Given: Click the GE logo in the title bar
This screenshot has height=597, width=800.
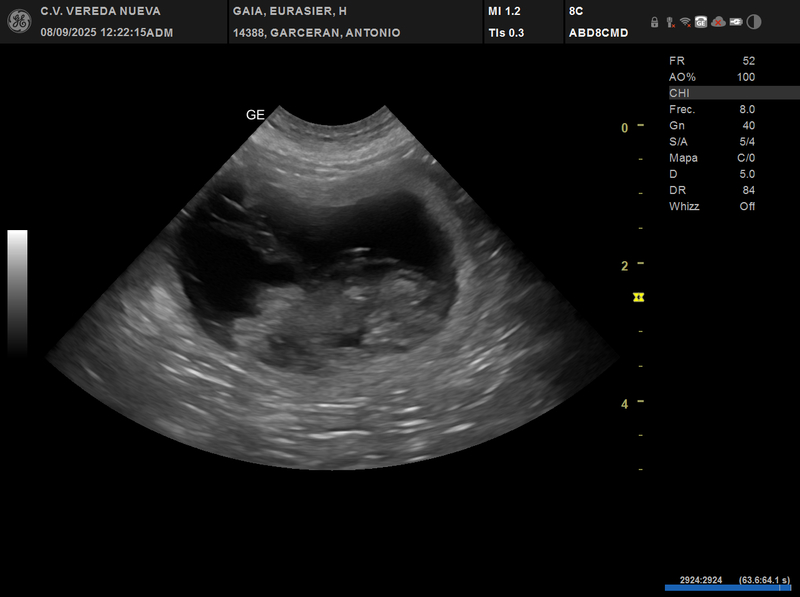Looking at the screenshot, I should [x=19, y=21].
